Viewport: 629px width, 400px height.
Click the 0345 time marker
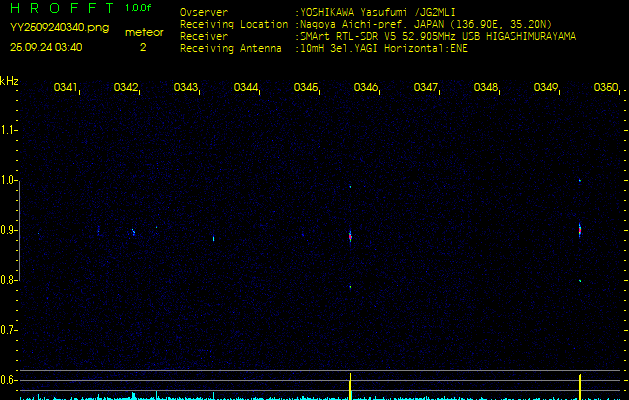[x=306, y=87]
